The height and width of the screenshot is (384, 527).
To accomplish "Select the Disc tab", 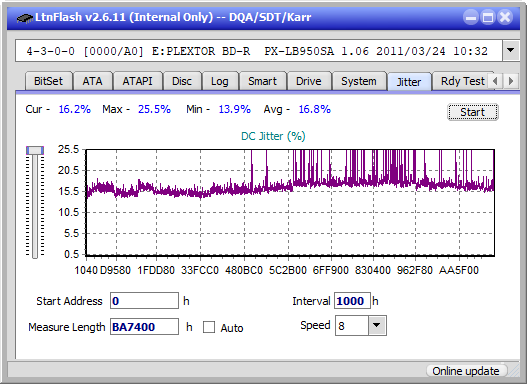I will tap(182, 81).
